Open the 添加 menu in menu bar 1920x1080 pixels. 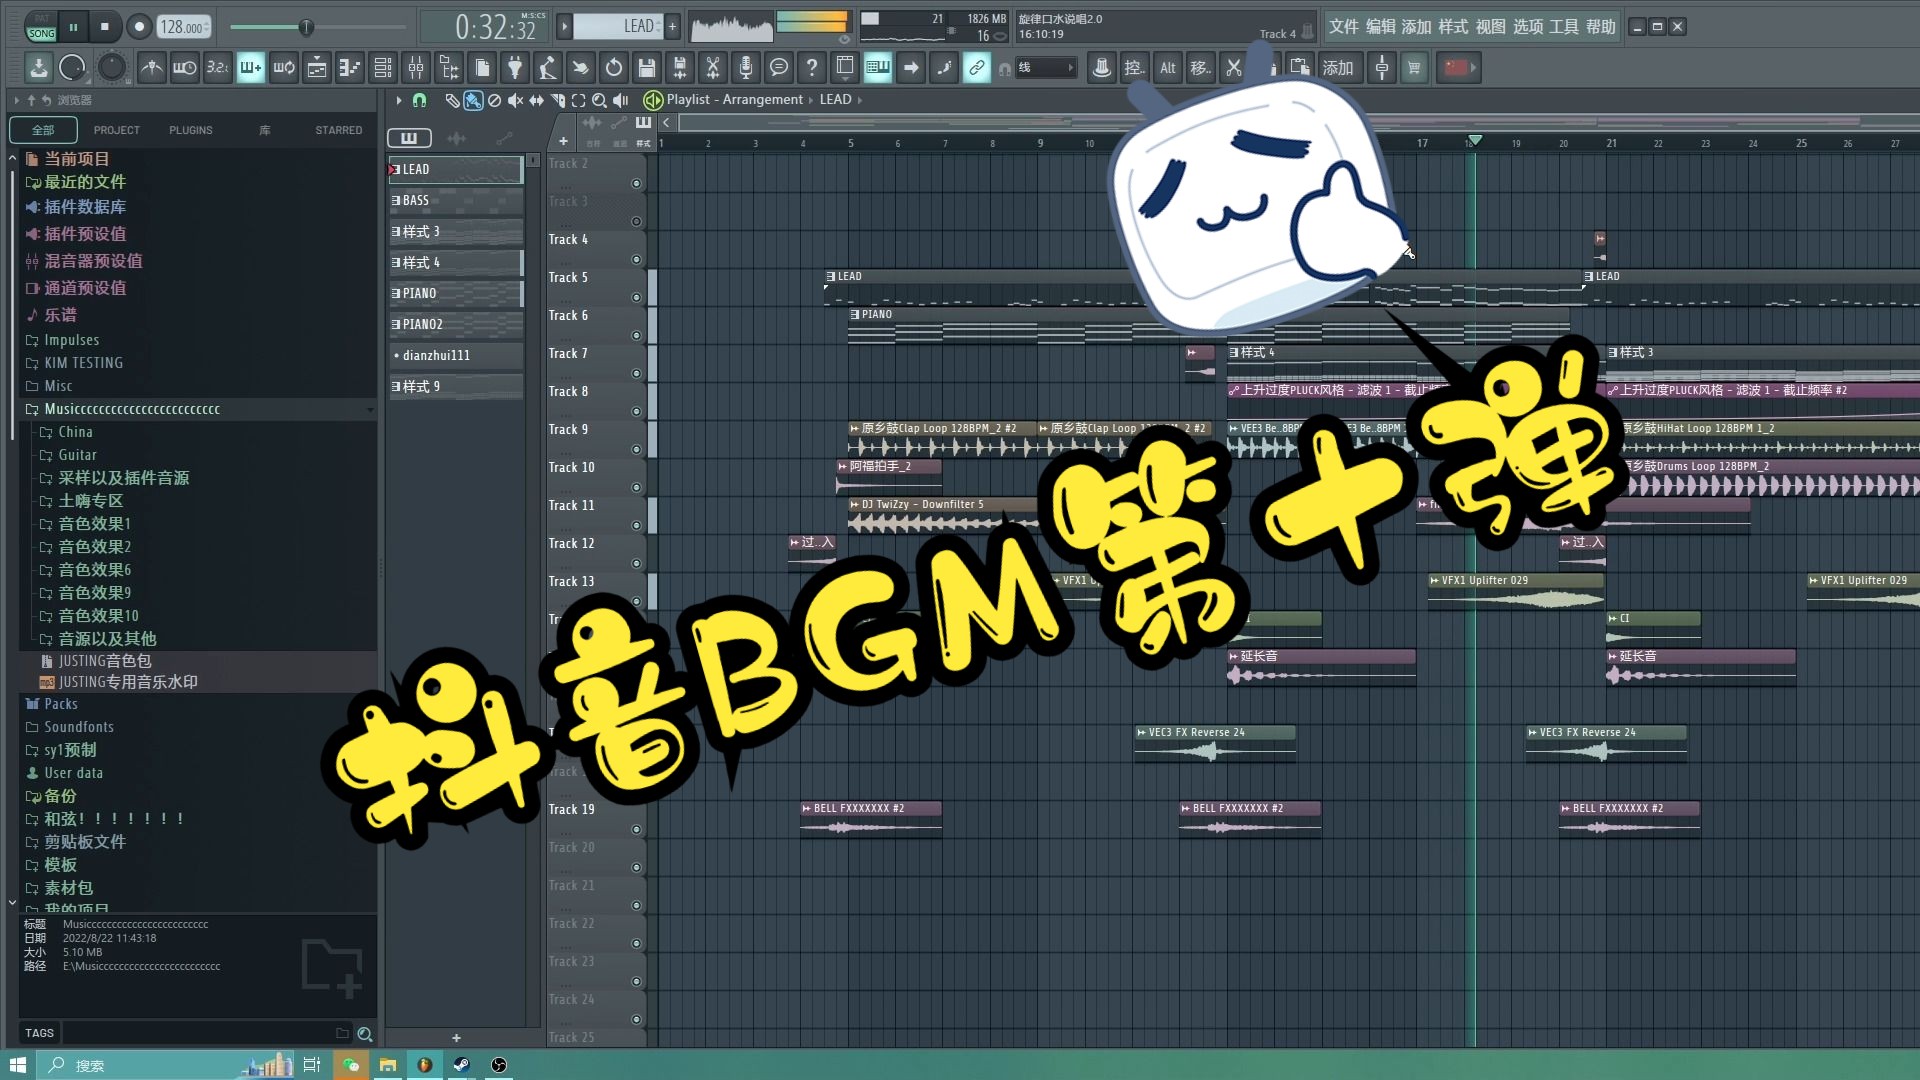(1417, 27)
